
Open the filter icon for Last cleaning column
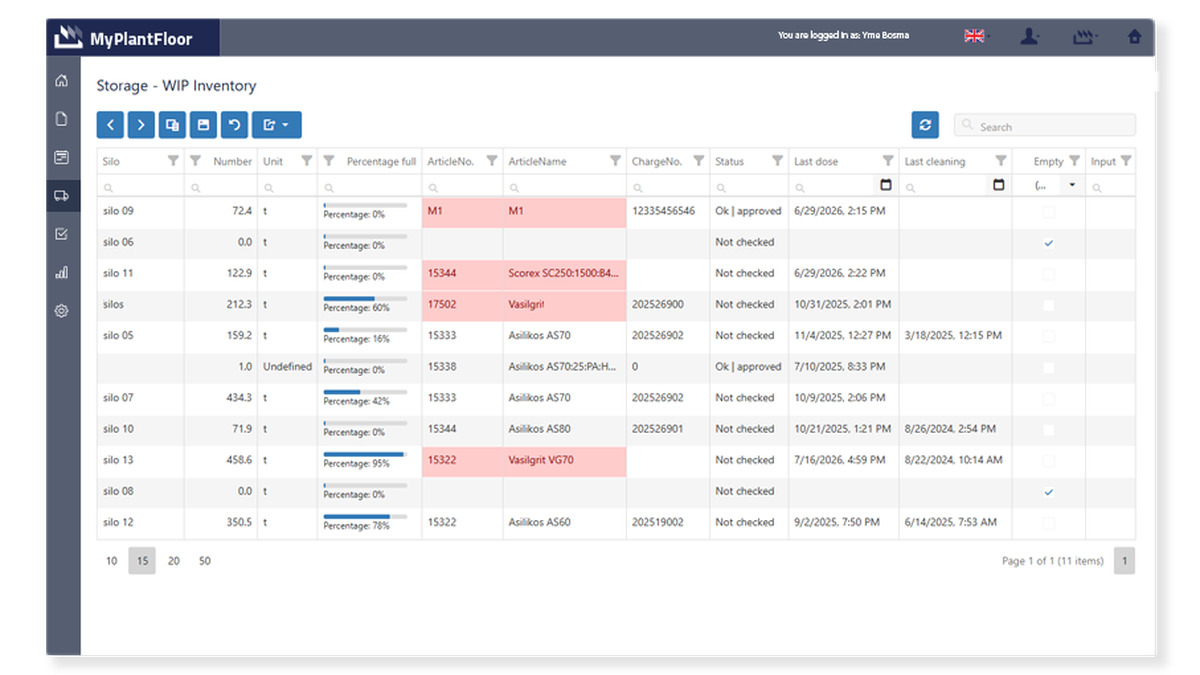[1001, 161]
